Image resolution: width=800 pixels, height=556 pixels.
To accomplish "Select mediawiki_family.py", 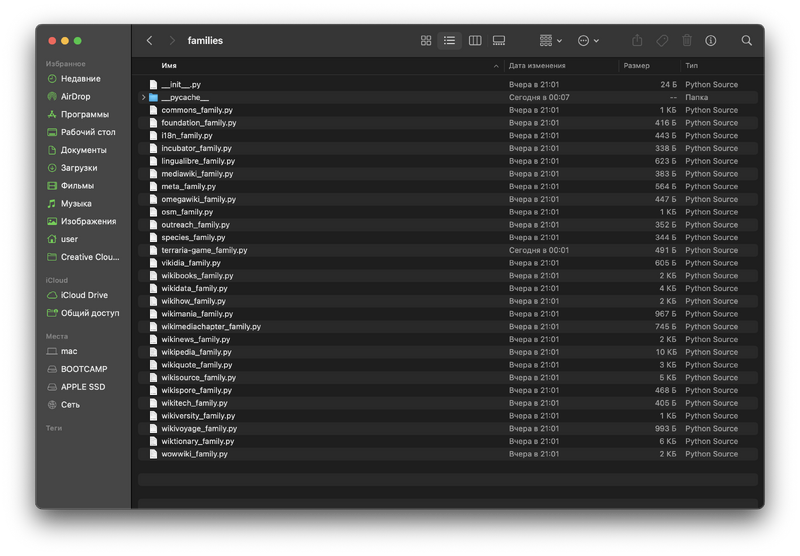I will (448, 174).
